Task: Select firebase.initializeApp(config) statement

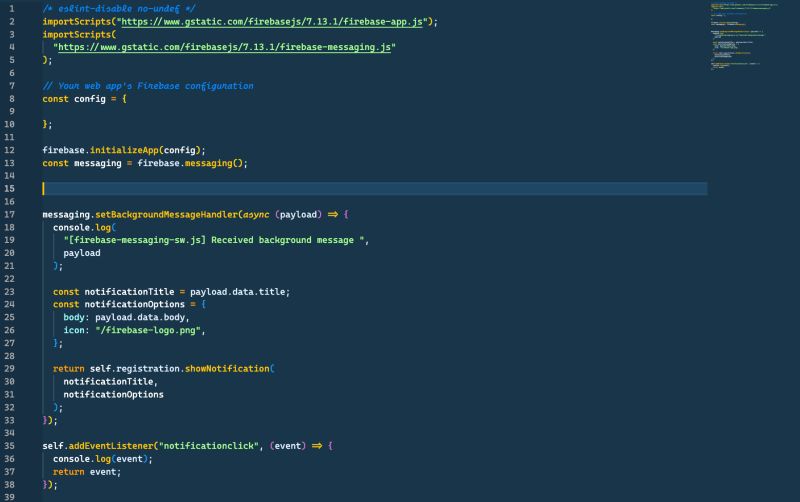Action: [x=124, y=150]
